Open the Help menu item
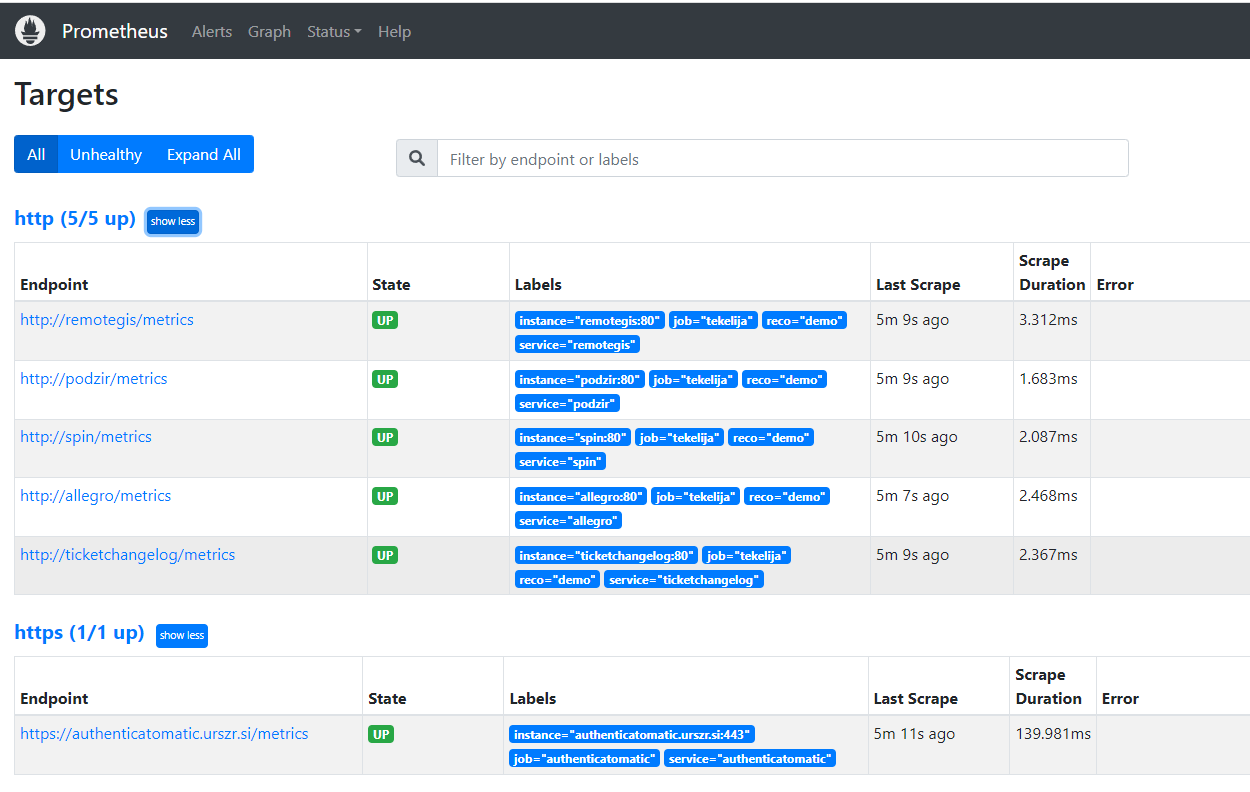 click(394, 32)
